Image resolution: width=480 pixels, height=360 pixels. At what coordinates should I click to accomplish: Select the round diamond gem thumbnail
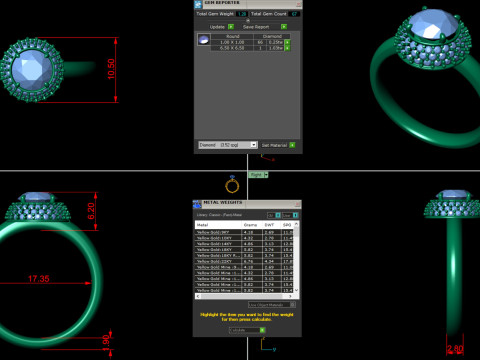203,39
